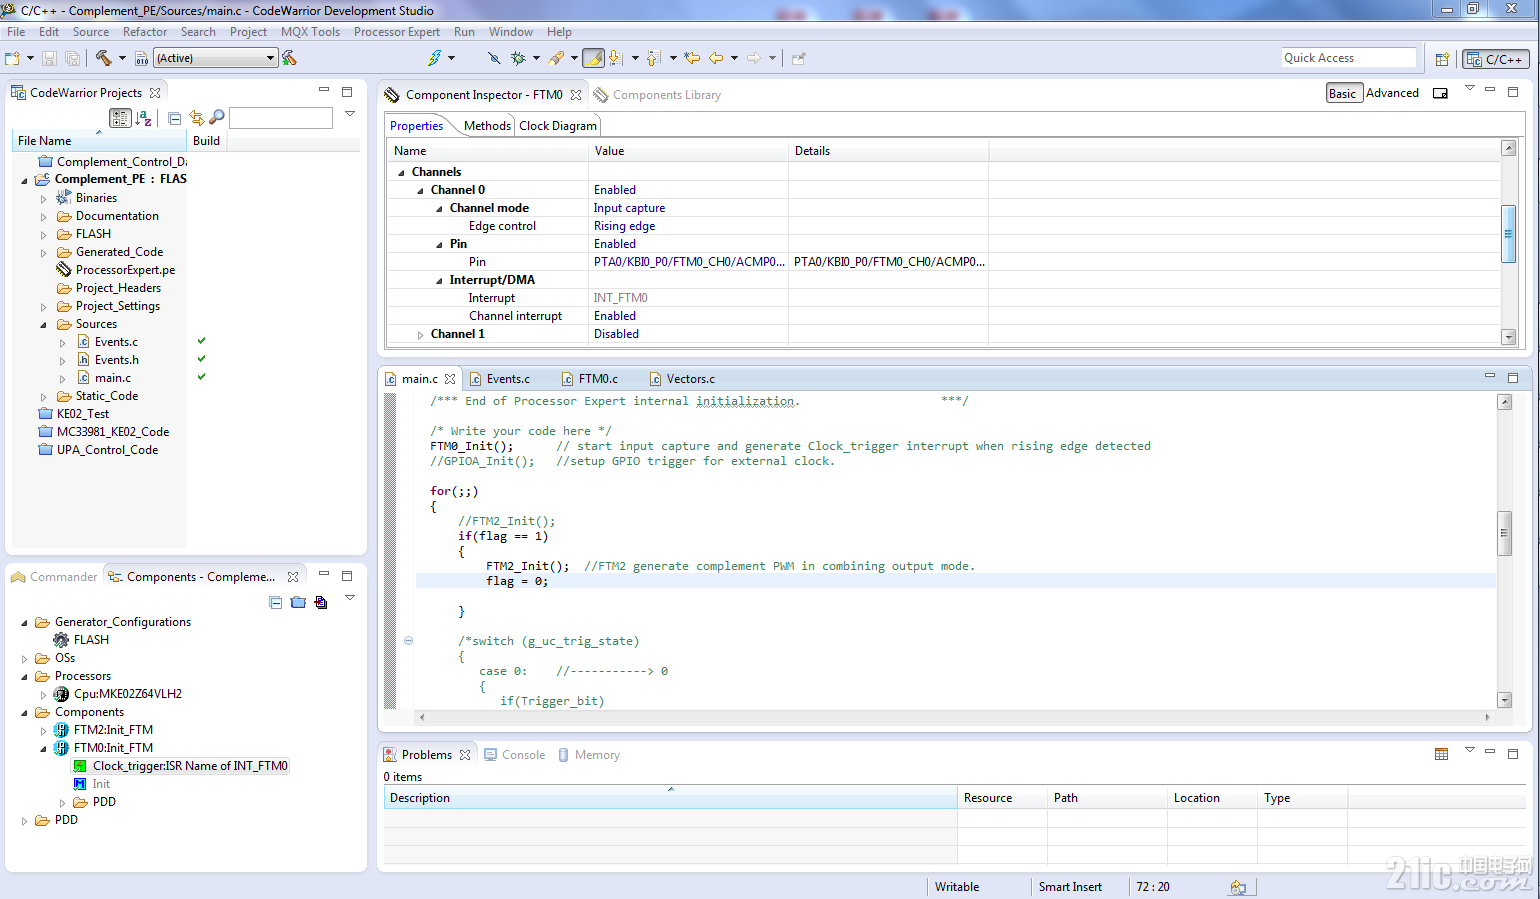Toggle Link with Editor arrows icon

click(196, 118)
